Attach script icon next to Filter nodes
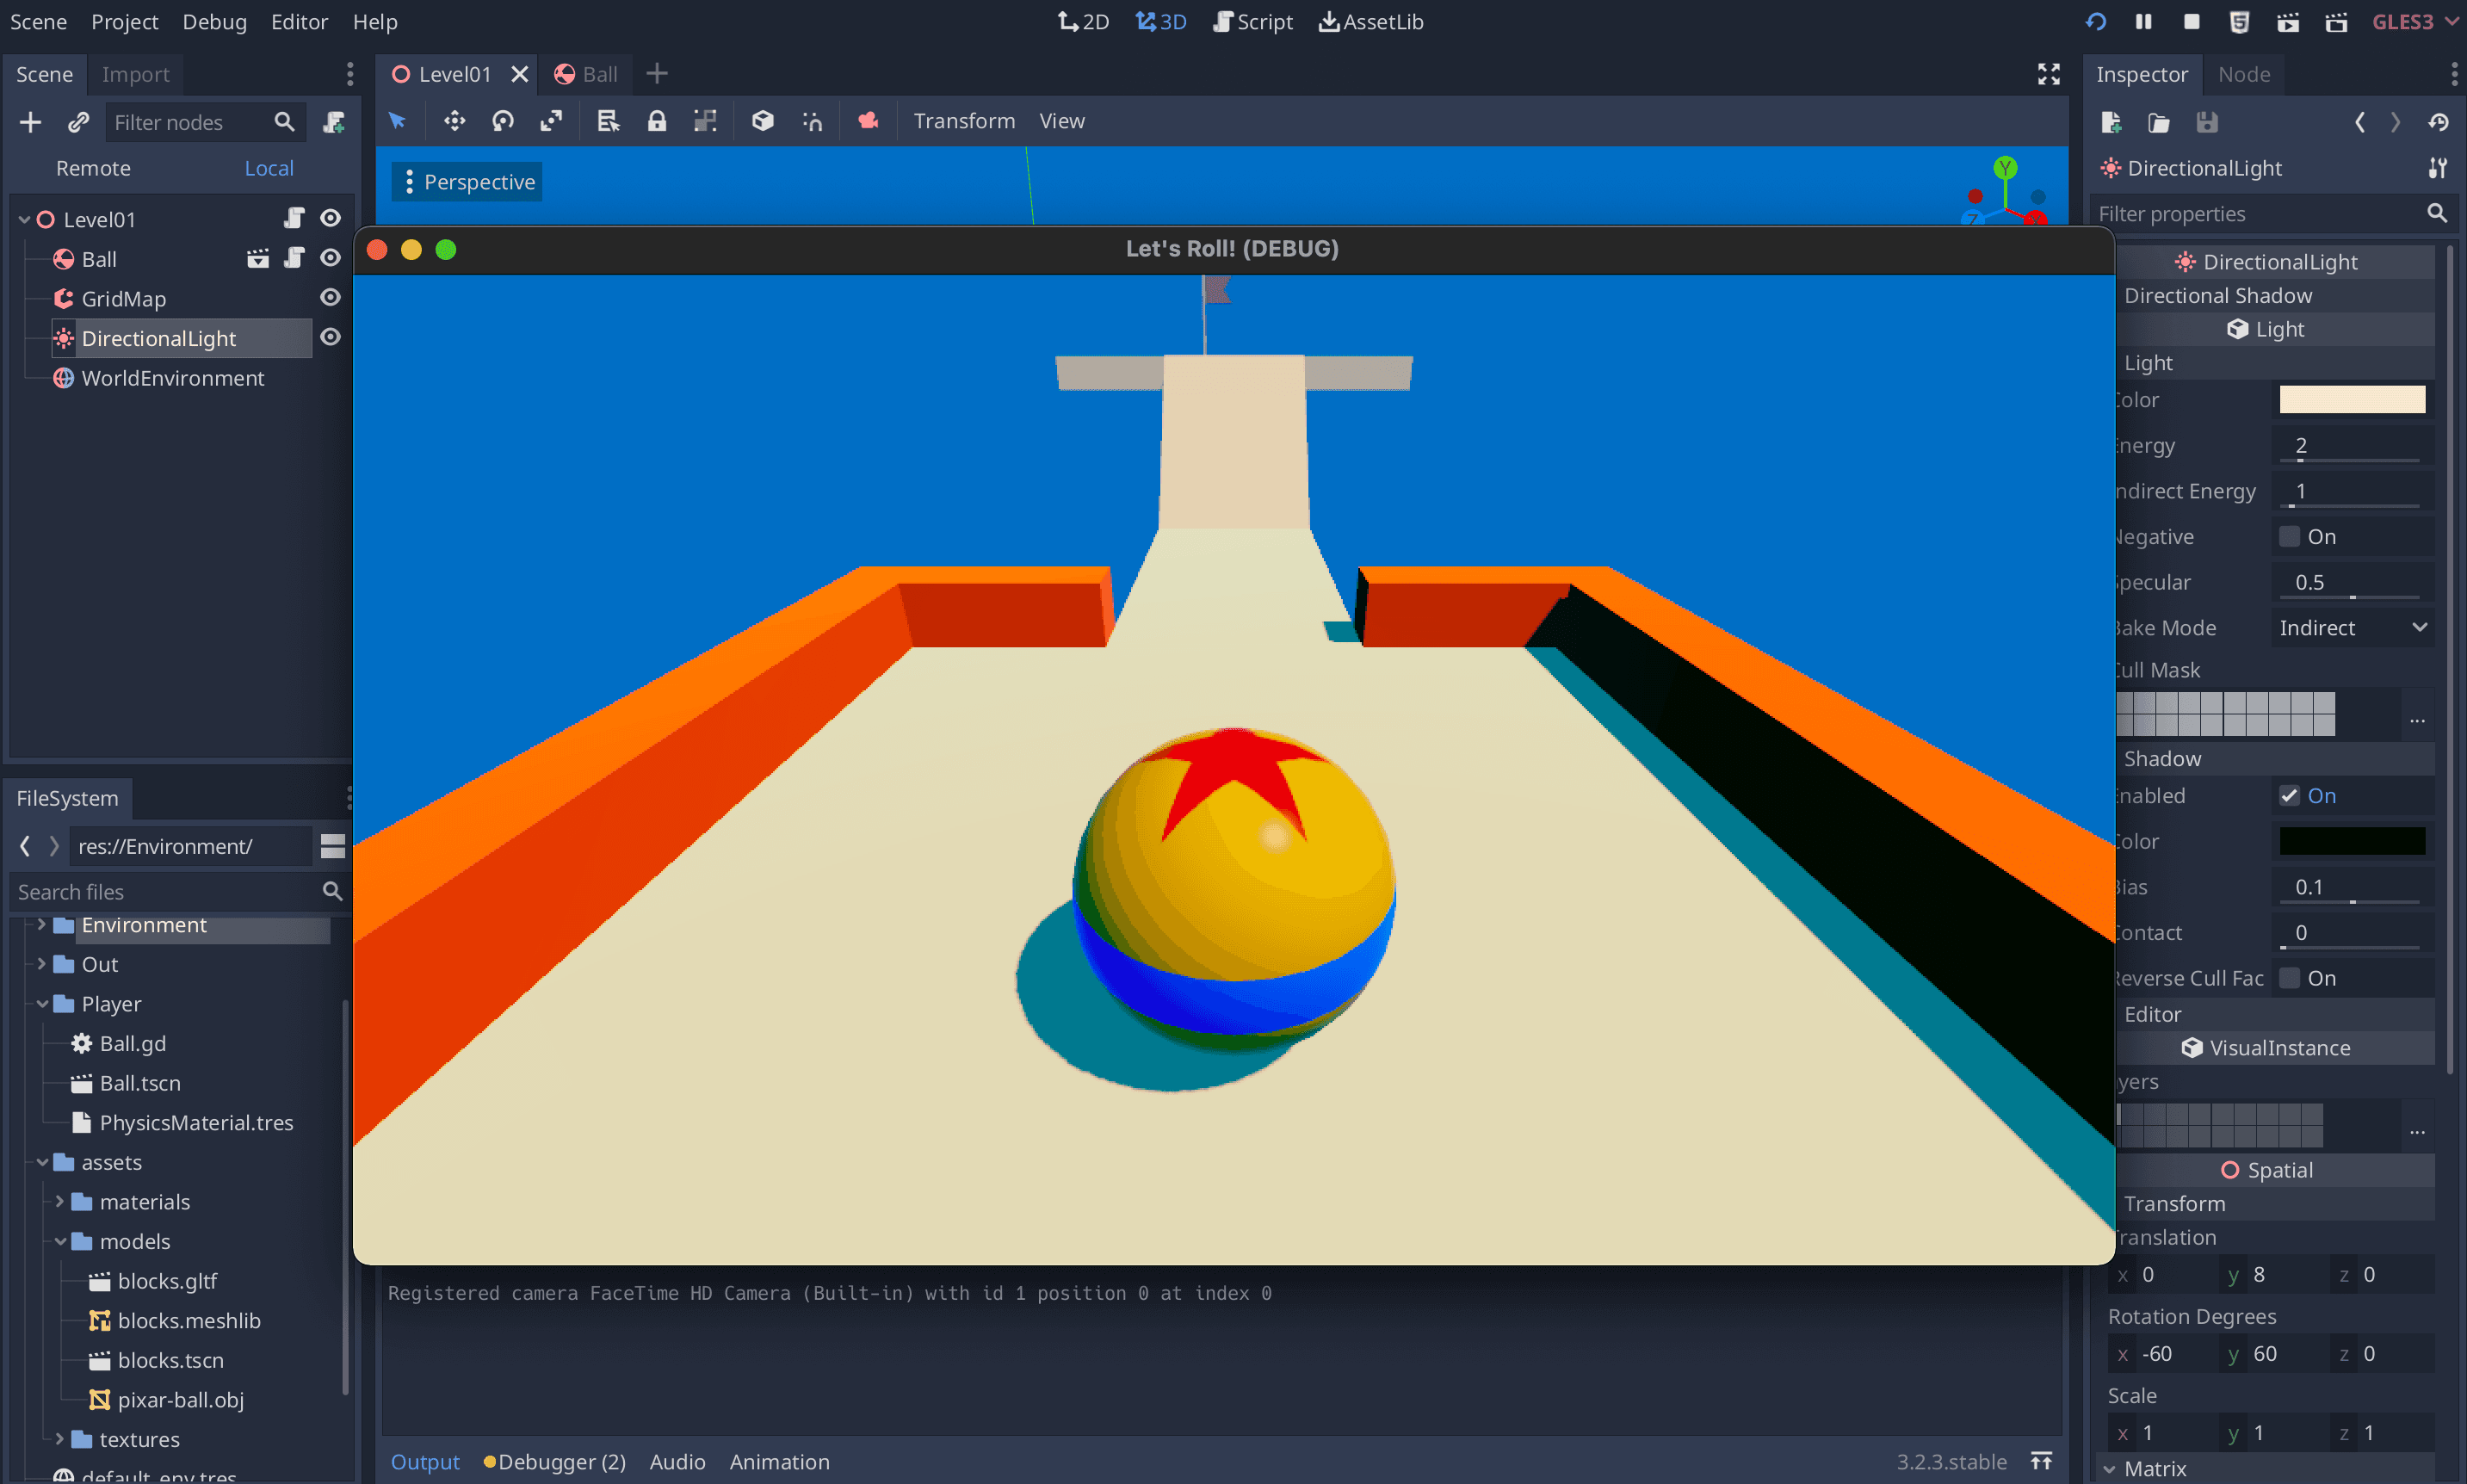The width and height of the screenshot is (2467, 1484). 333,122
